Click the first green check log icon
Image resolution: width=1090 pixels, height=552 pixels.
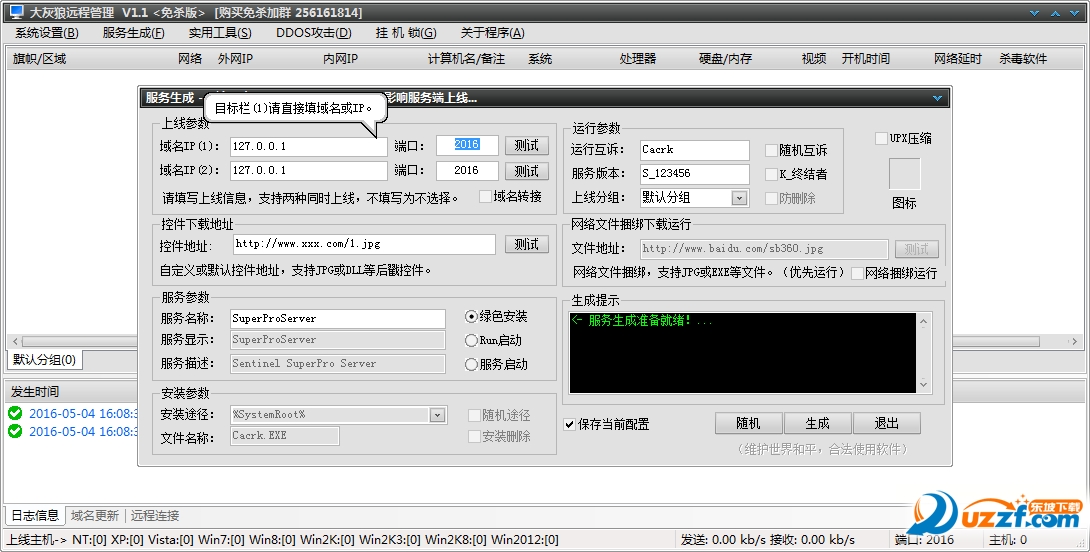click(x=15, y=413)
